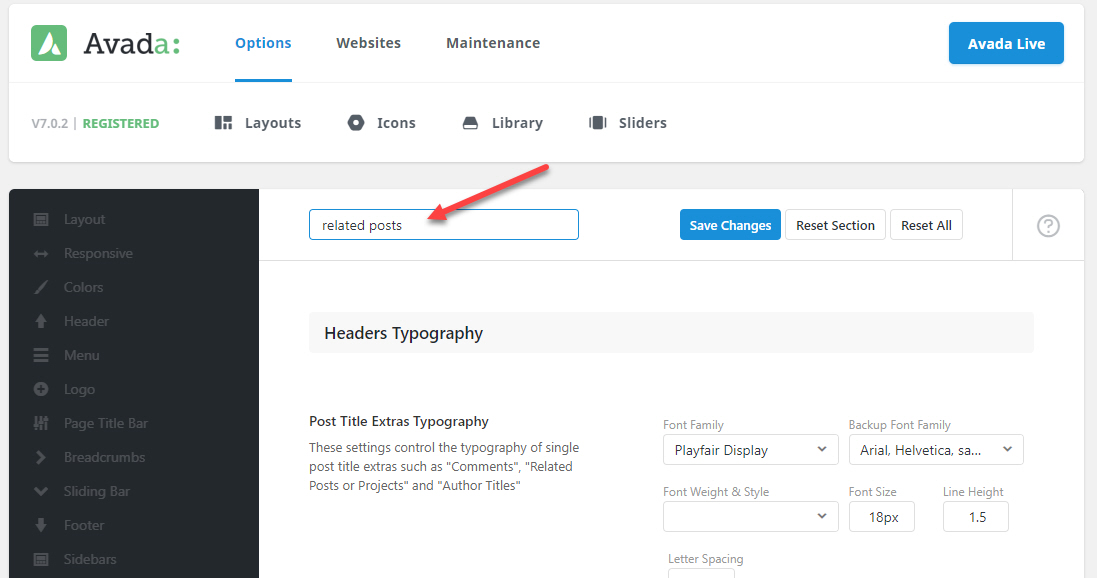Click the Menu hamburger icon in sidebar
Image resolution: width=1097 pixels, height=578 pixels.
(41, 355)
